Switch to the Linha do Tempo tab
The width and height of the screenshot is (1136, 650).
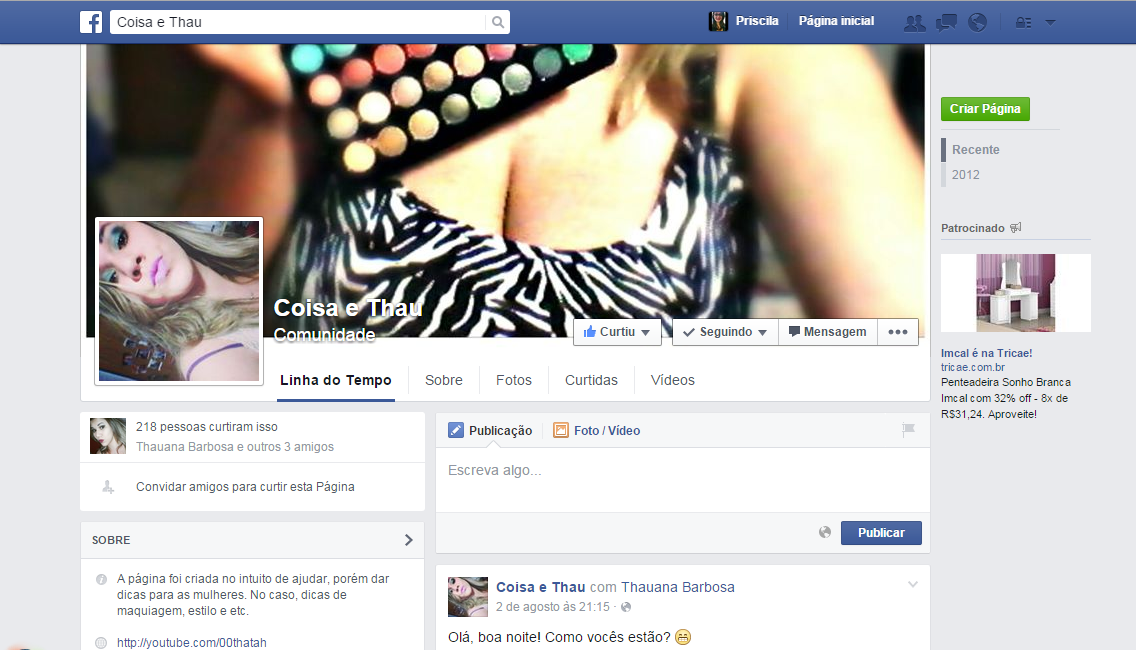(x=336, y=380)
